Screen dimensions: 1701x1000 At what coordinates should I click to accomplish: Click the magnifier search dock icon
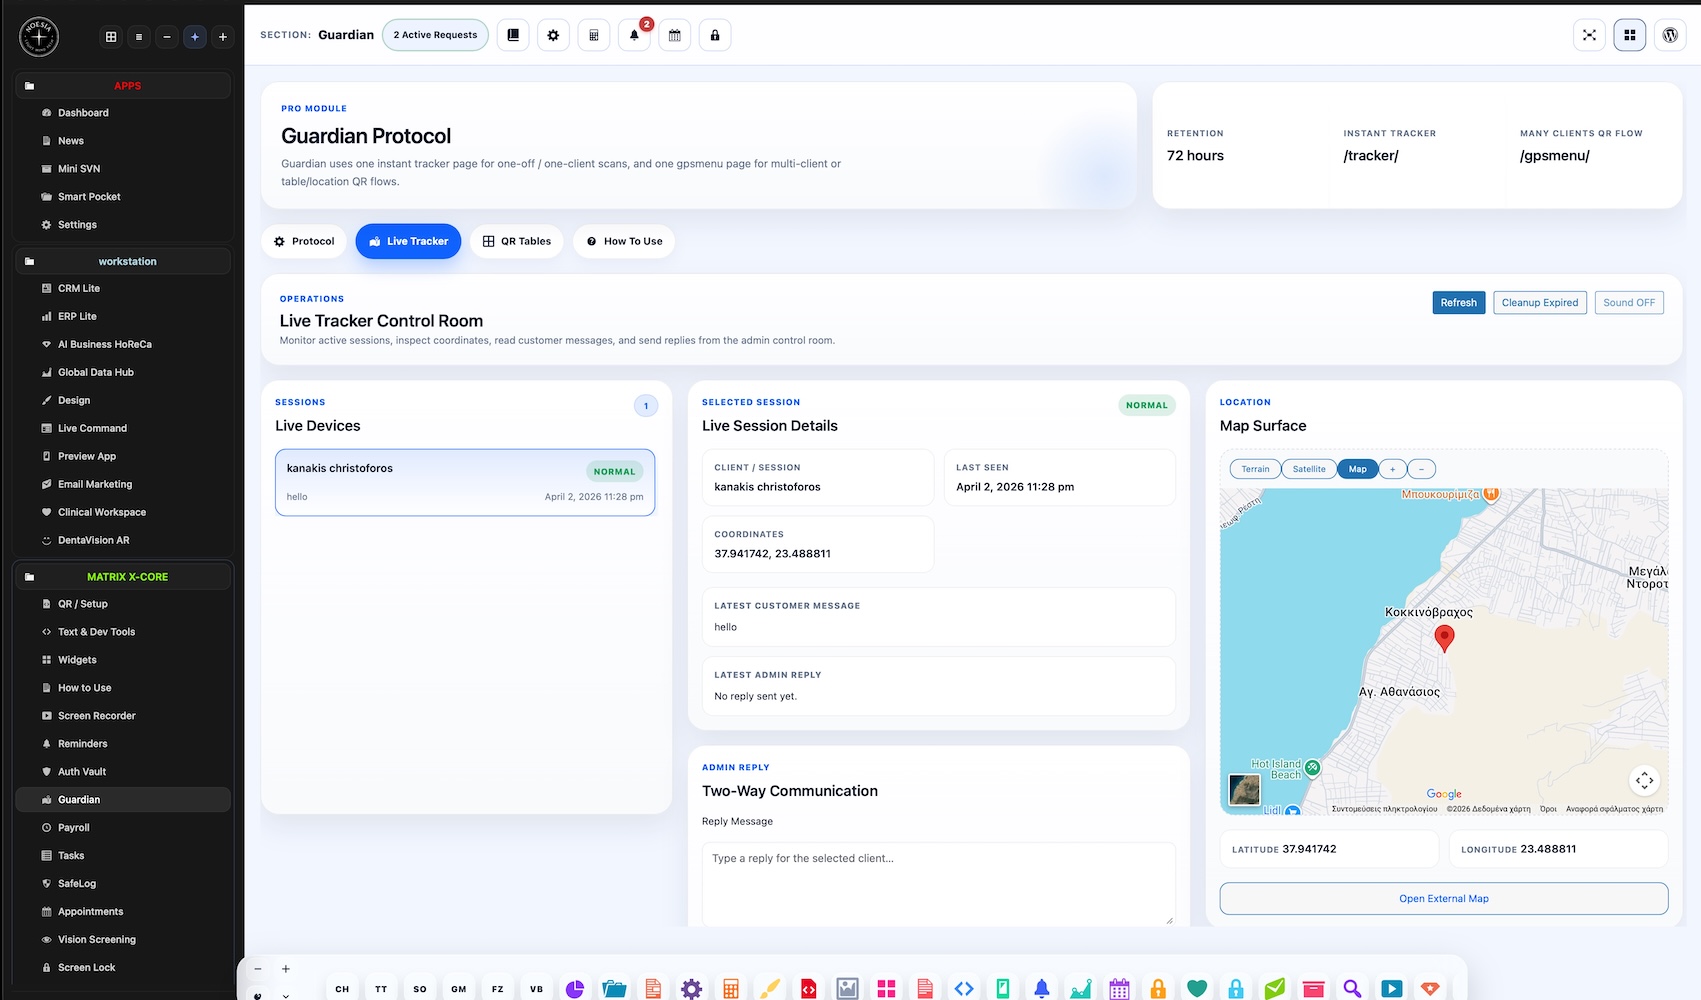tap(1352, 989)
